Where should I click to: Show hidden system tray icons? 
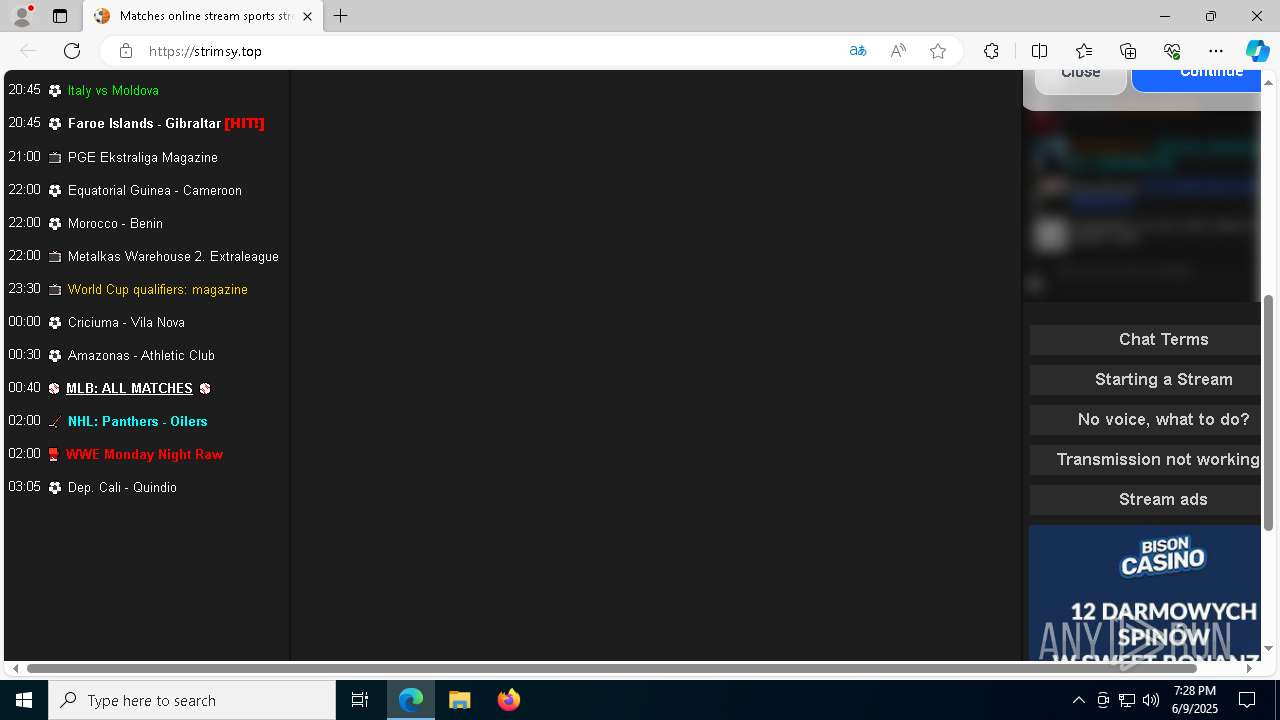click(x=1078, y=700)
